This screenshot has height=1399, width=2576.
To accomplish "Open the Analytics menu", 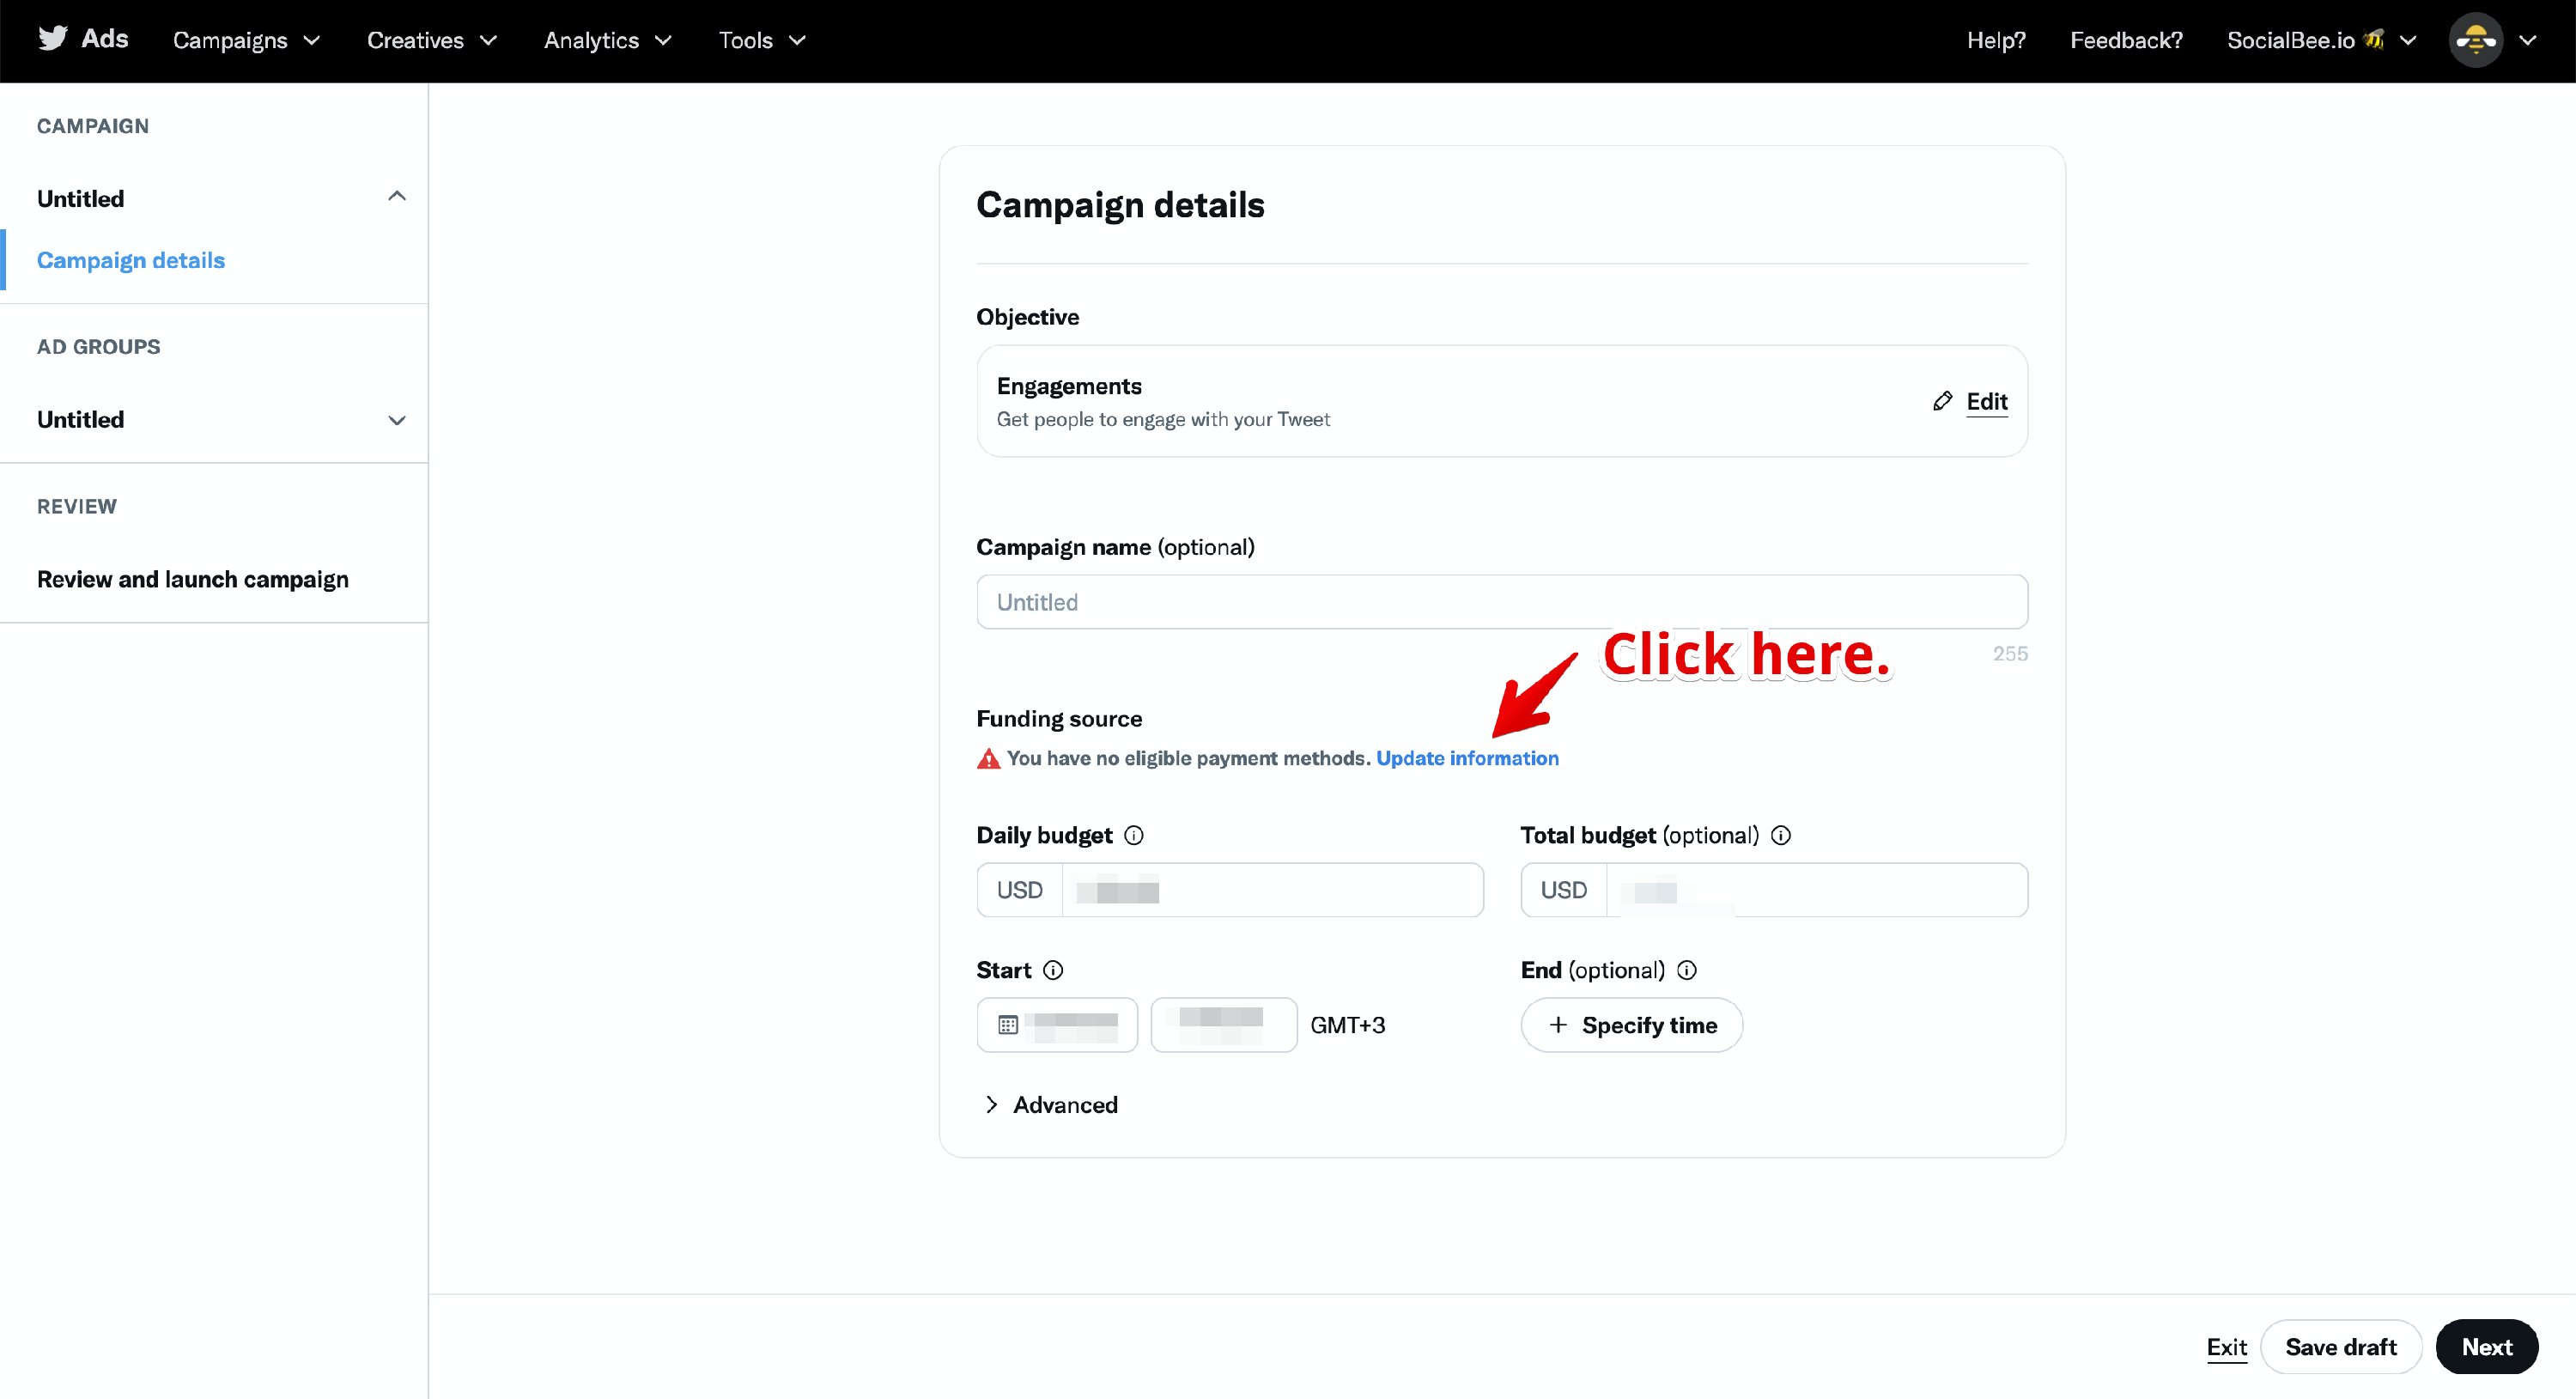I will pyautogui.click(x=607, y=40).
